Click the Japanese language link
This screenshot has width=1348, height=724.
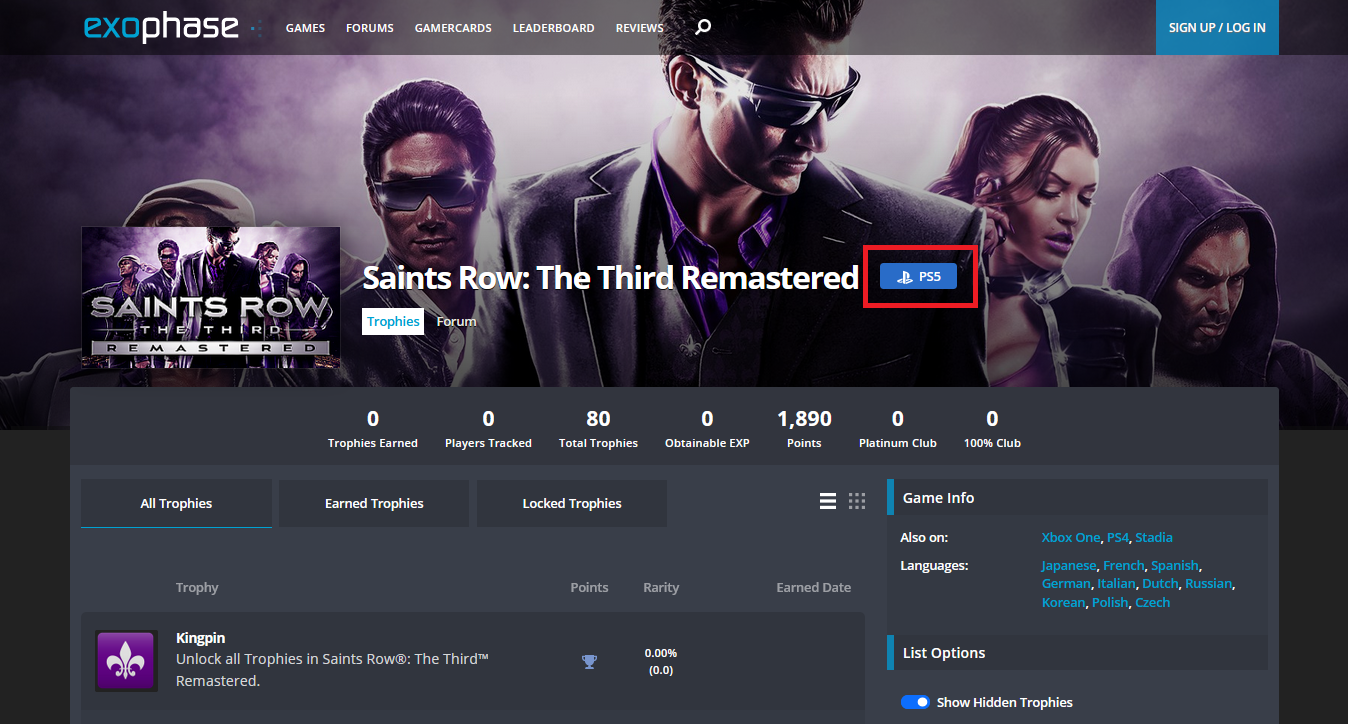point(1068,565)
